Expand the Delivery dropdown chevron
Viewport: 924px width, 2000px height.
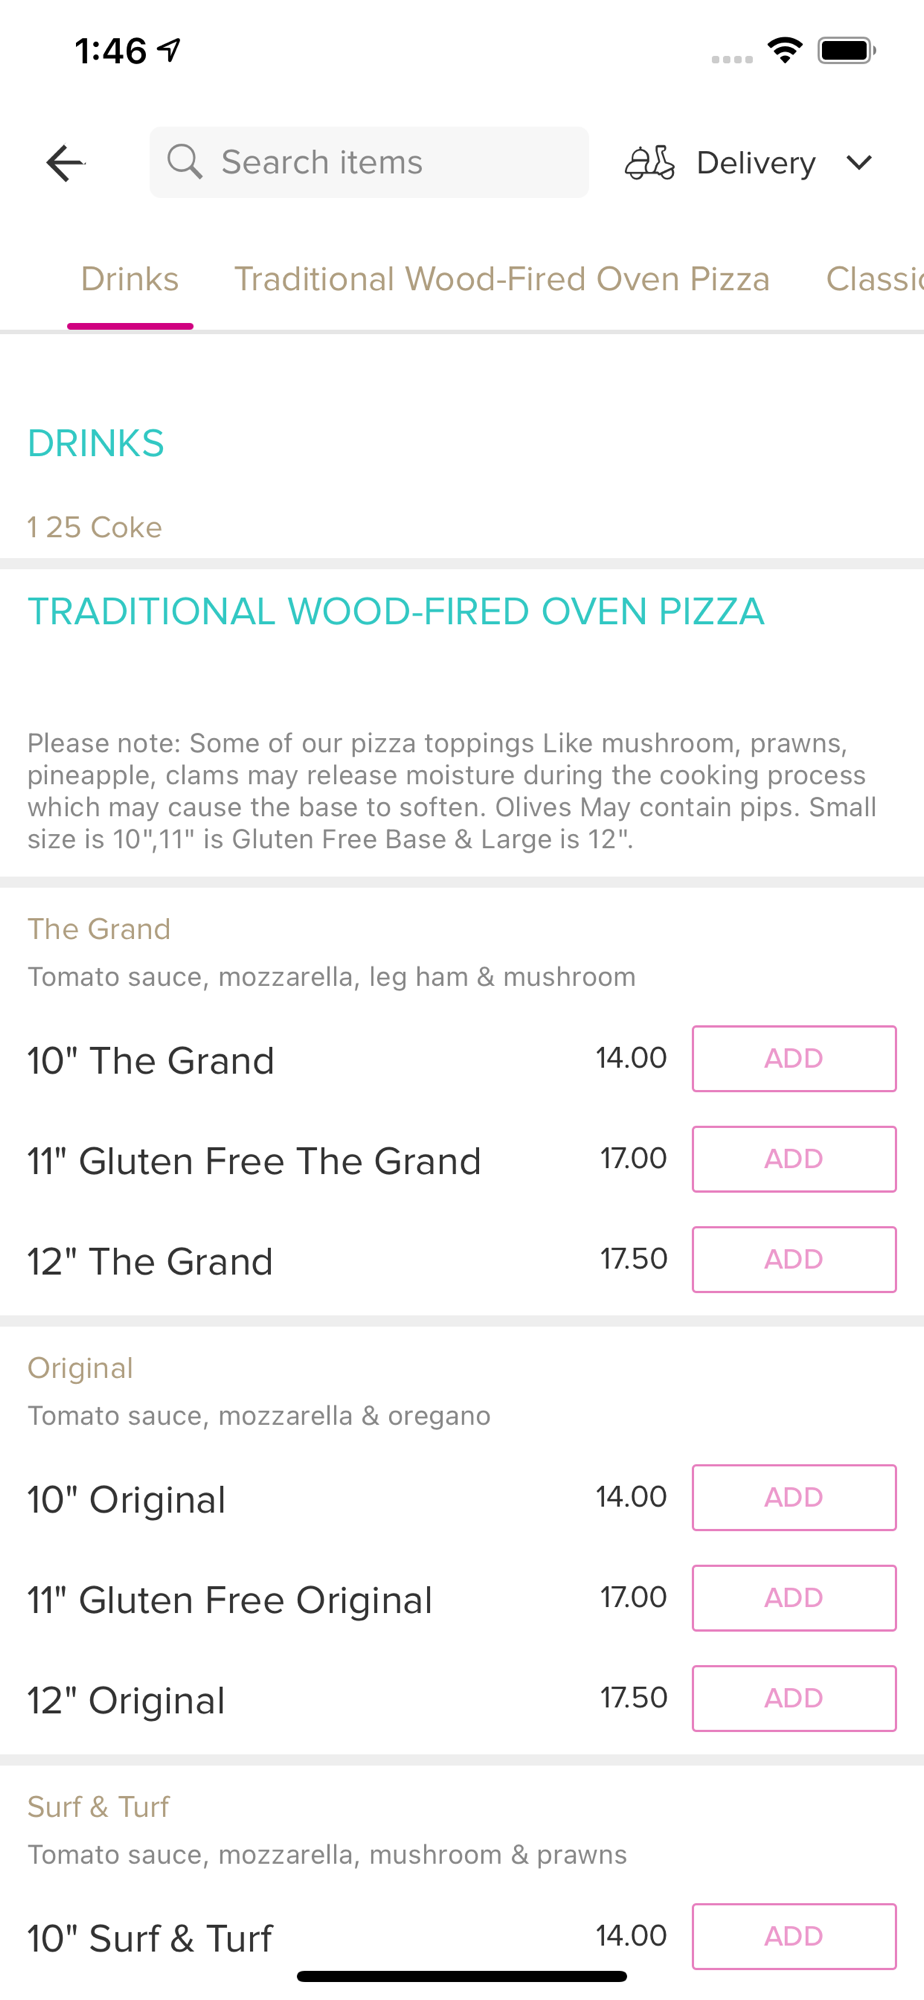coord(859,162)
